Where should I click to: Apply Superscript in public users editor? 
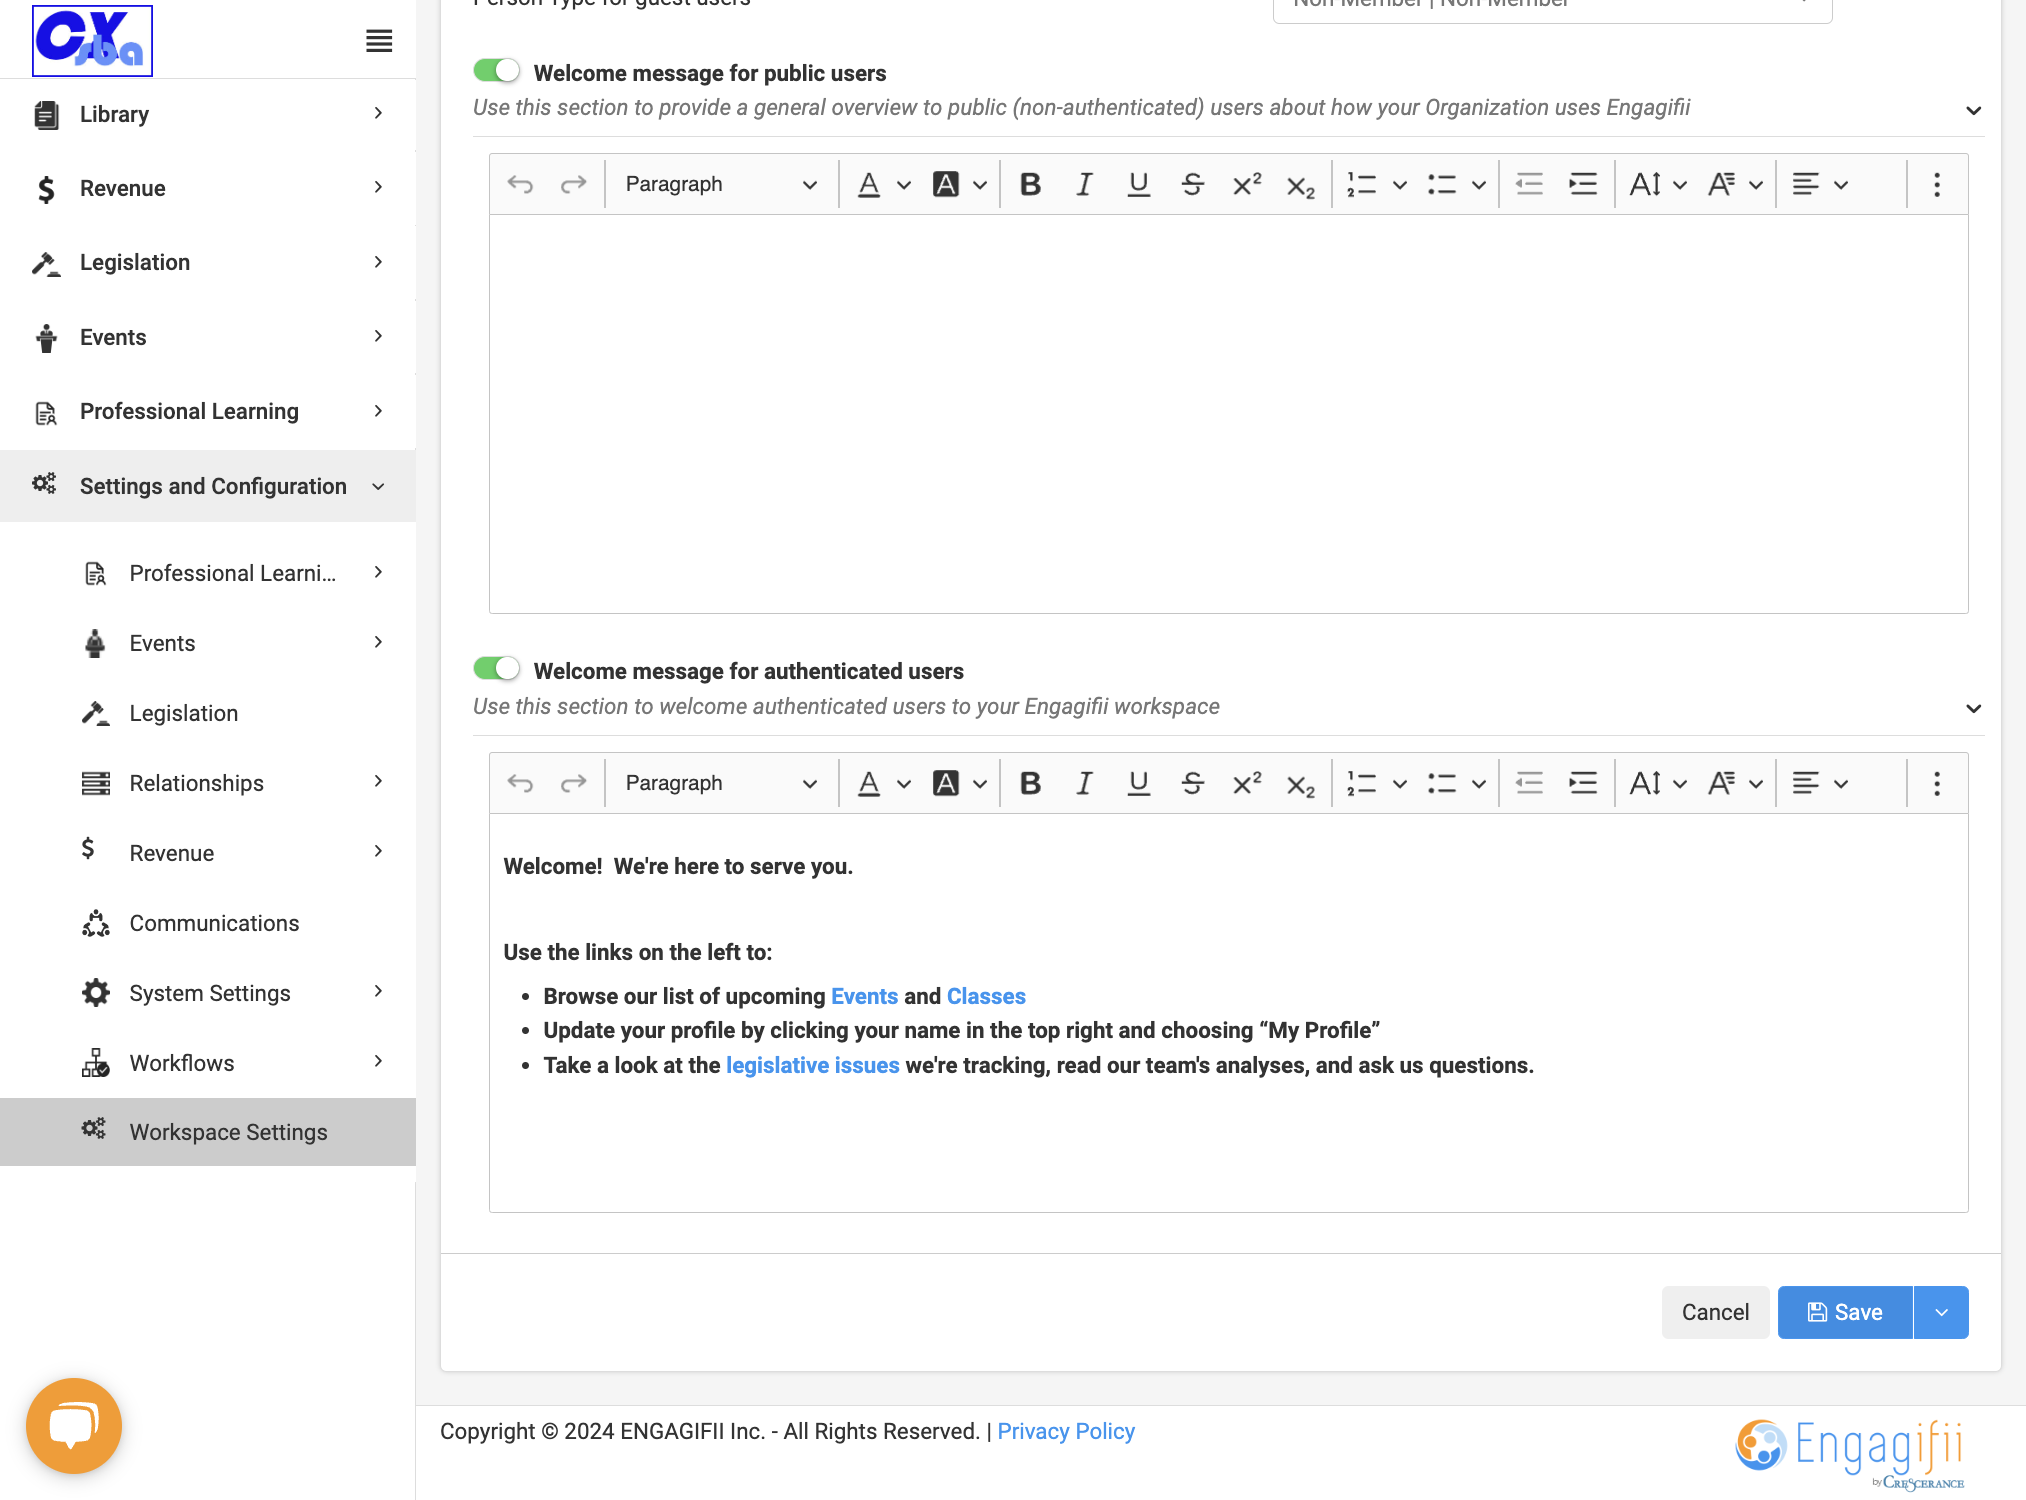click(1246, 184)
